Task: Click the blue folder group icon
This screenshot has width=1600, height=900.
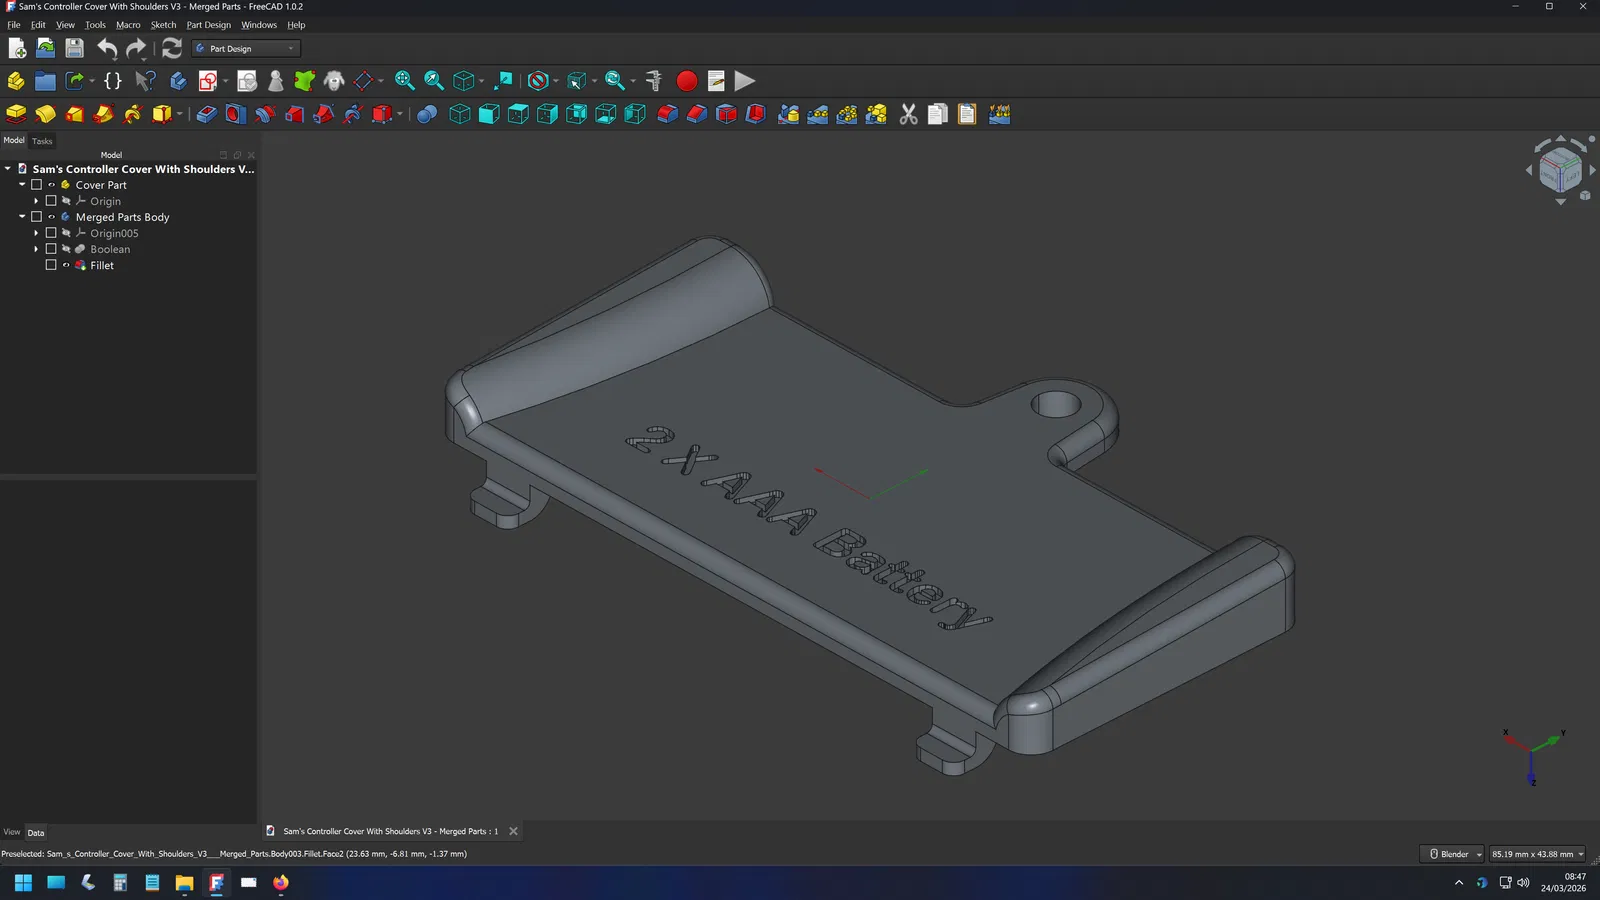Action: tap(45, 81)
